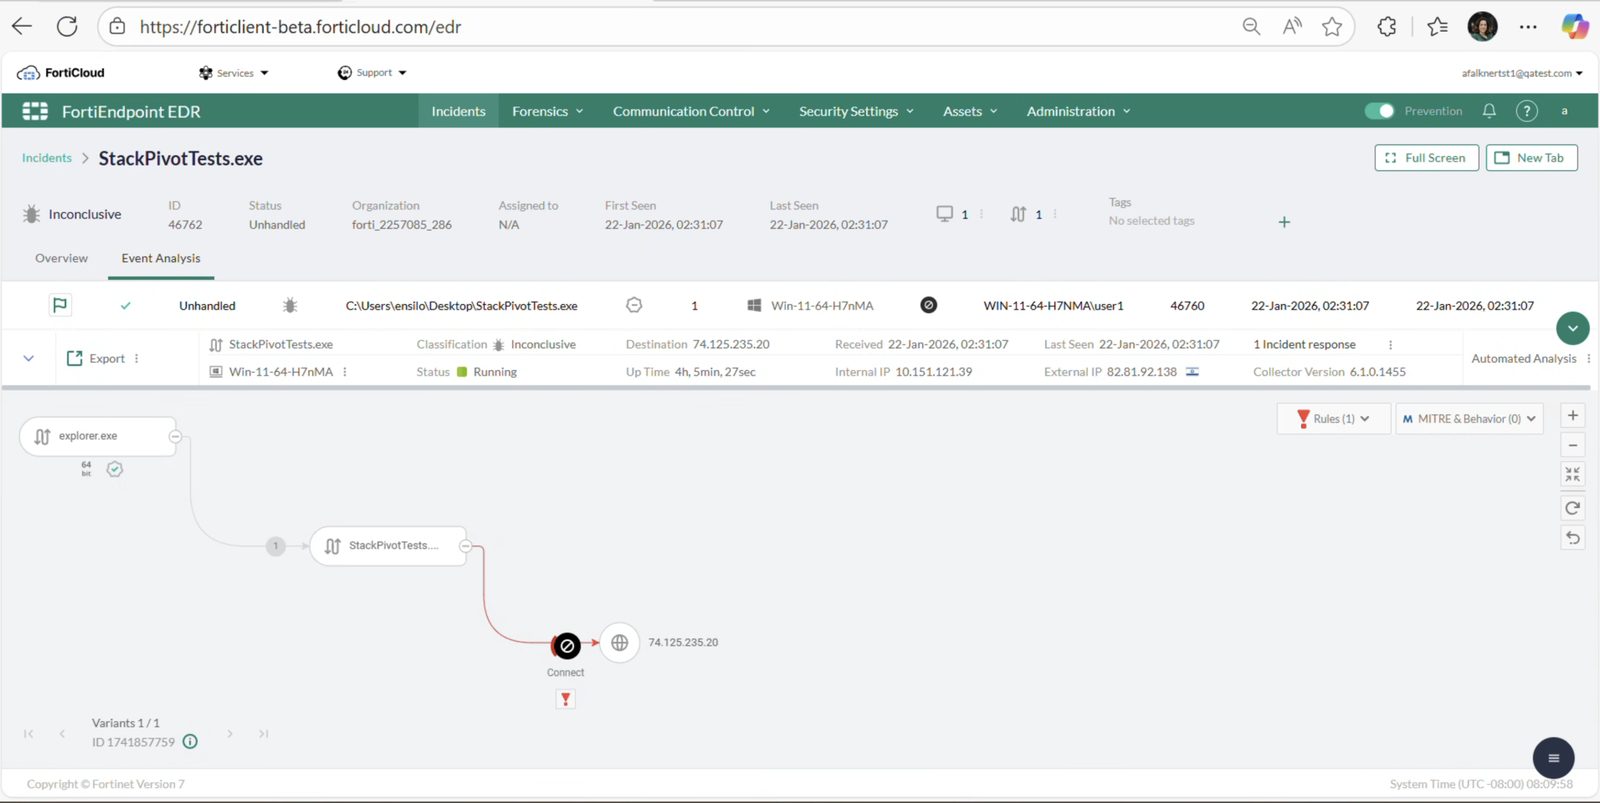This screenshot has width=1600, height=803.
Task: Open the Forensics menu
Action: pos(548,111)
